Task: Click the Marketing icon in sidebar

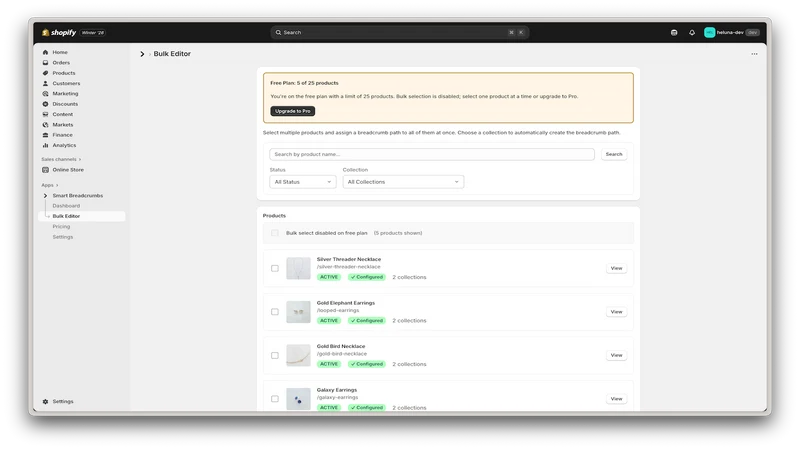Action: tap(45, 94)
